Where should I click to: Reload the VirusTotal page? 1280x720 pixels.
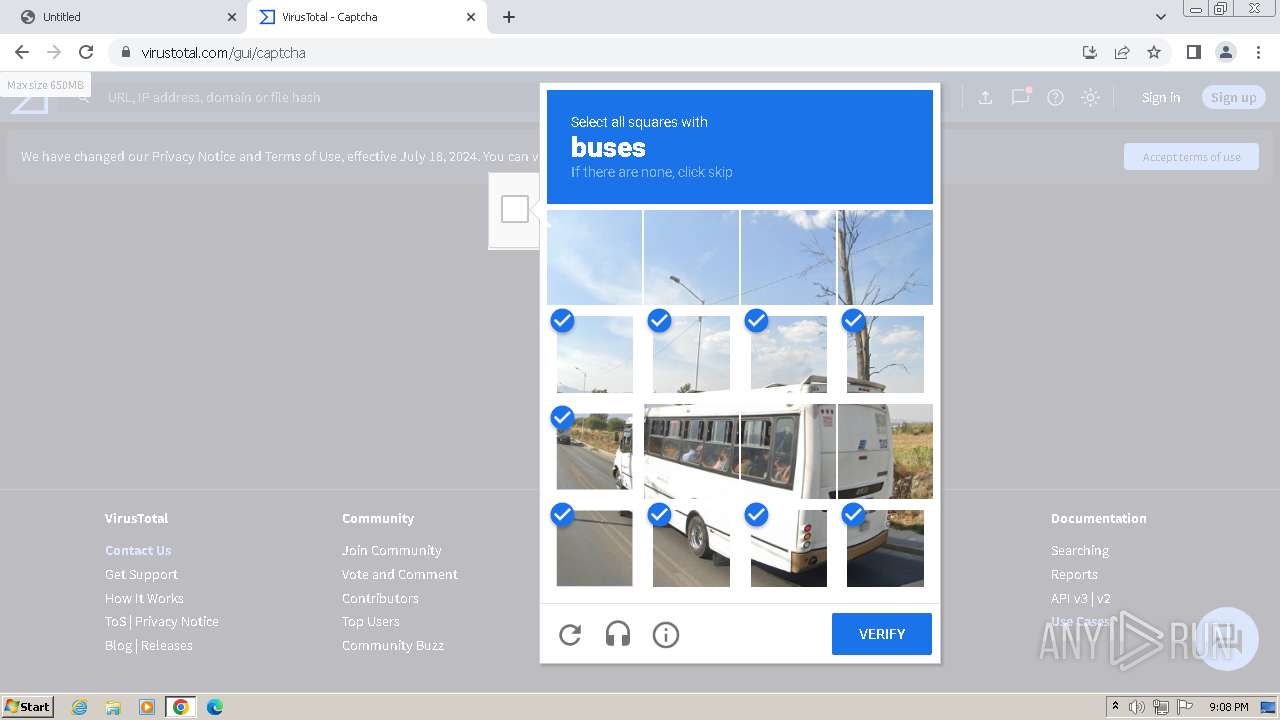click(x=86, y=52)
